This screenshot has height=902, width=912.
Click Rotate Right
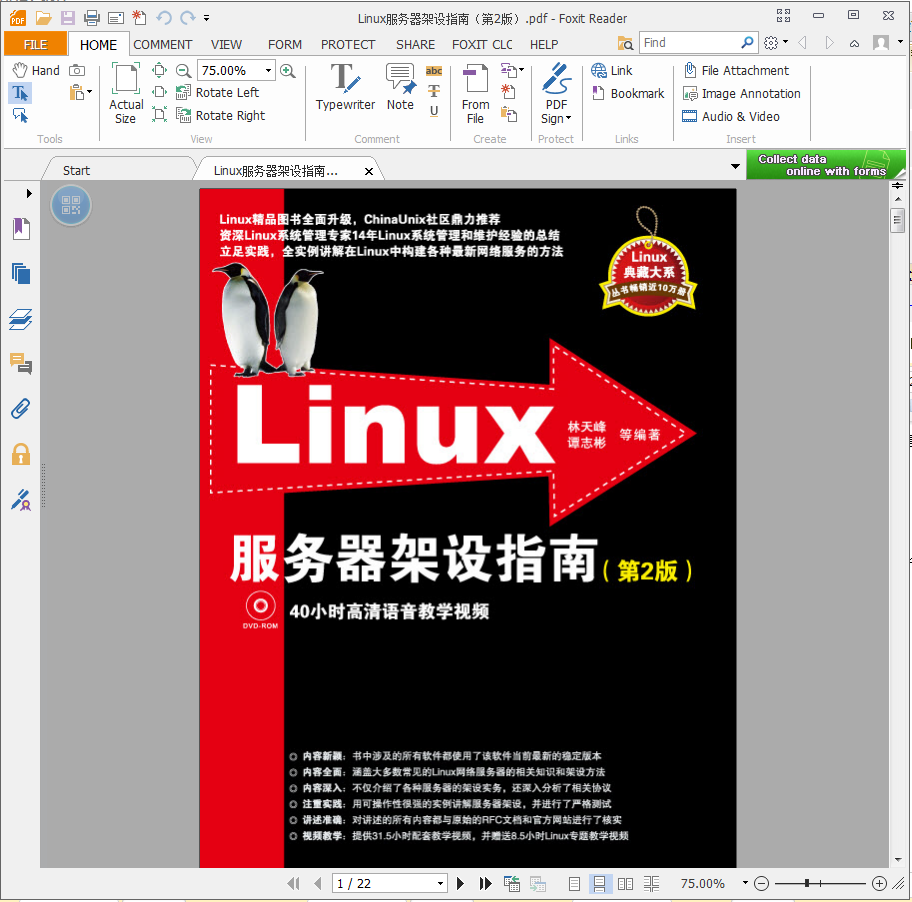220,115
